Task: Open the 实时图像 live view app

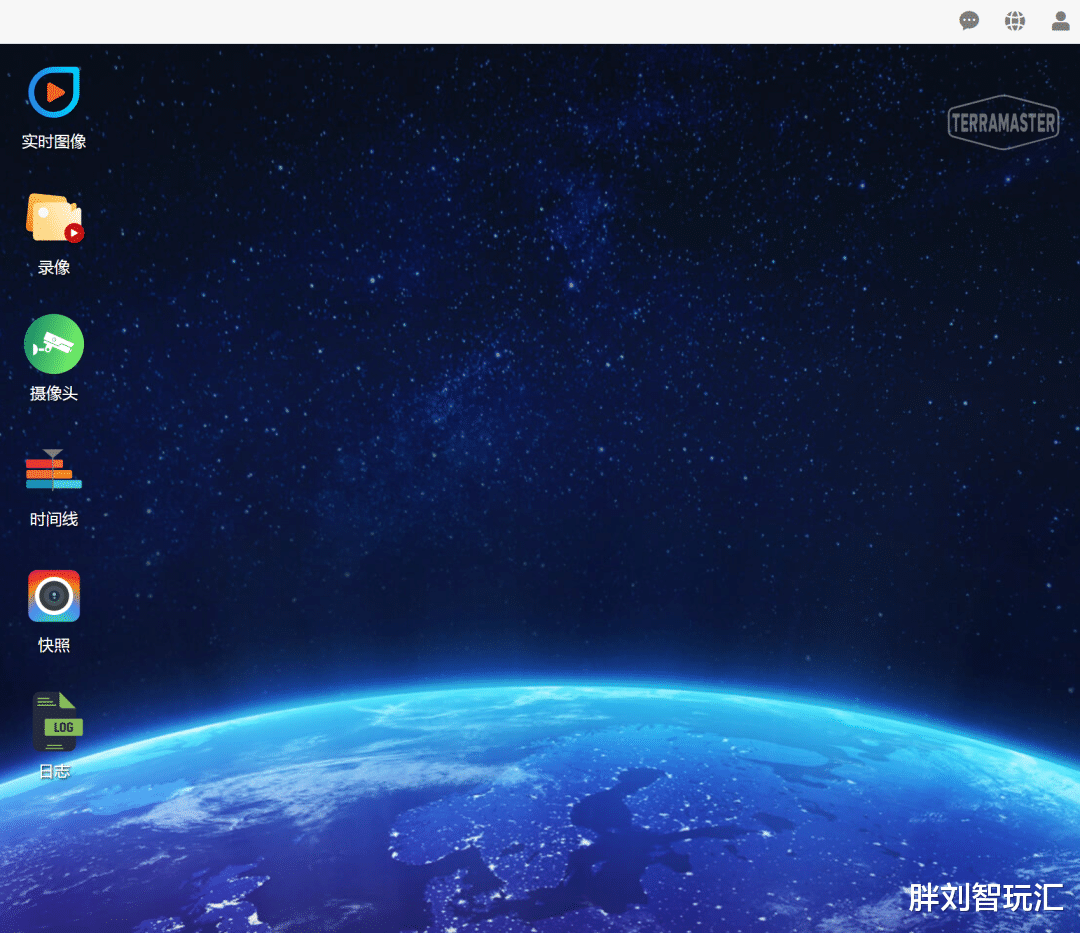Action: click(x=54, y=92)
